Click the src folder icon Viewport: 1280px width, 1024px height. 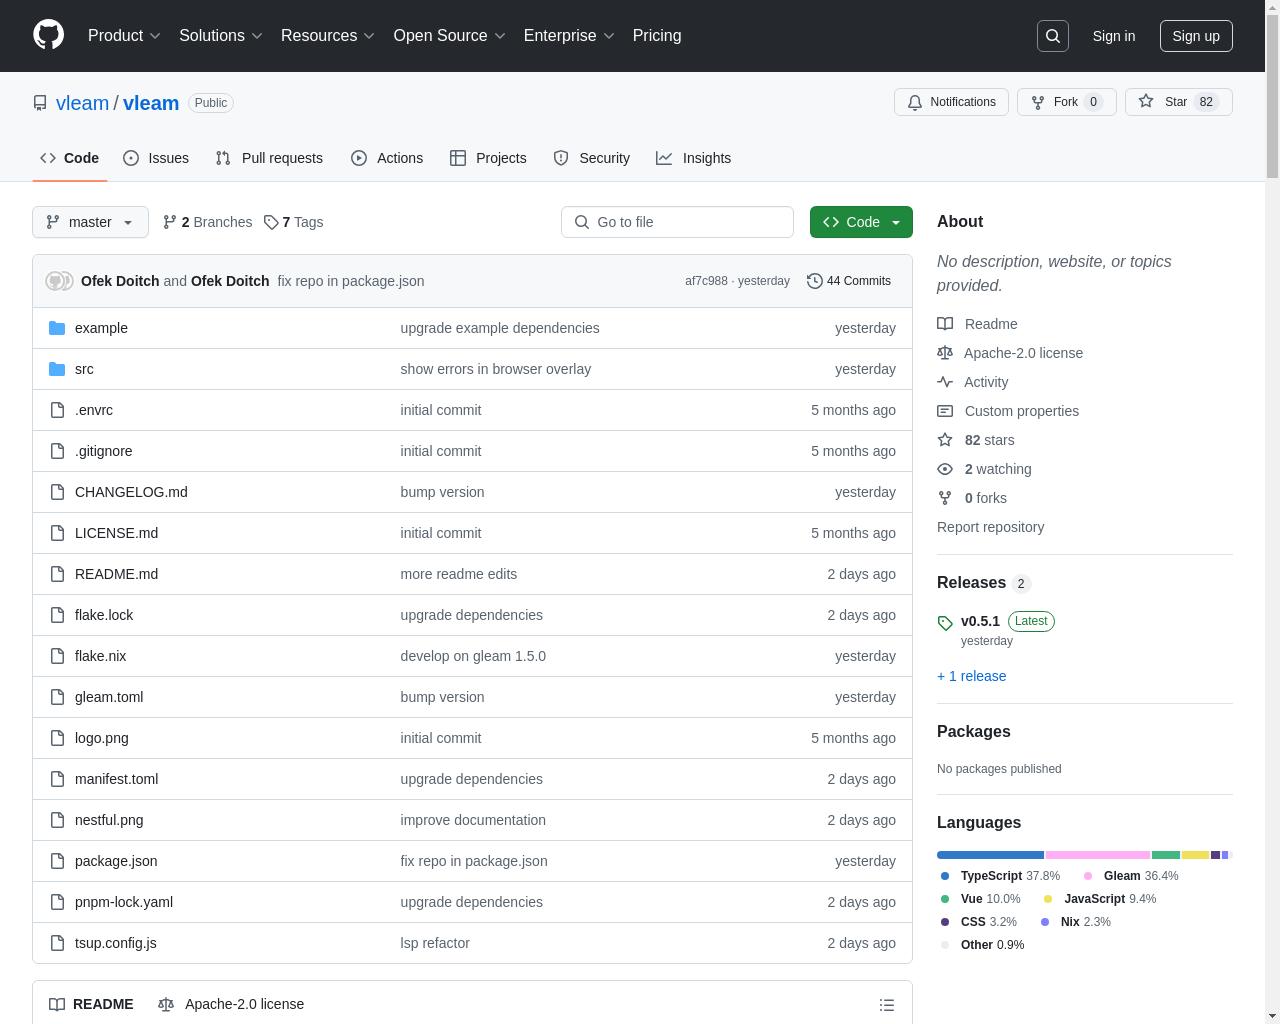(57, 369)
